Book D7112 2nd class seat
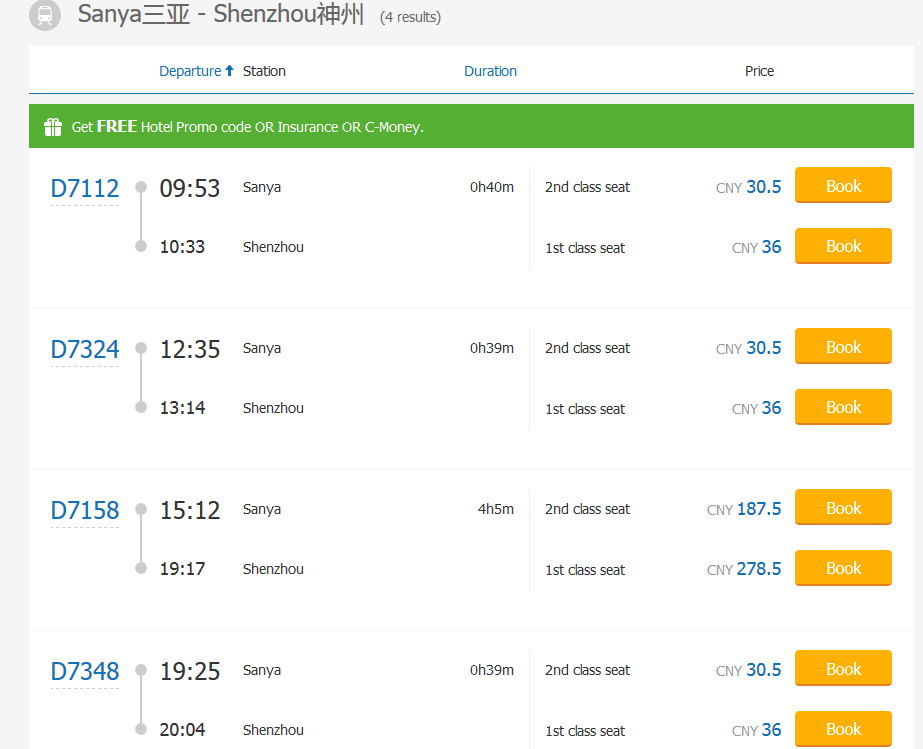923x749 pixels. 842,186
